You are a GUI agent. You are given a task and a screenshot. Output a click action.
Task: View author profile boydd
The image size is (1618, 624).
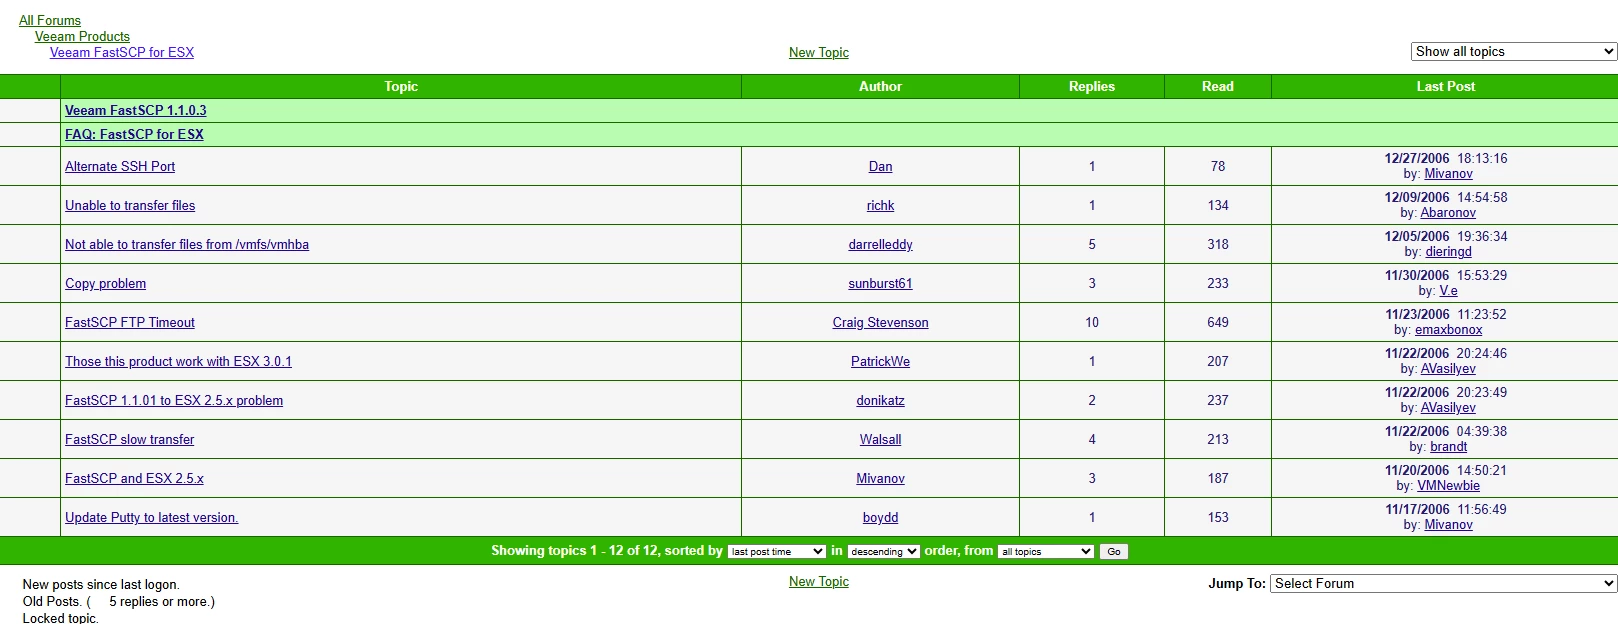pos(880,517)
